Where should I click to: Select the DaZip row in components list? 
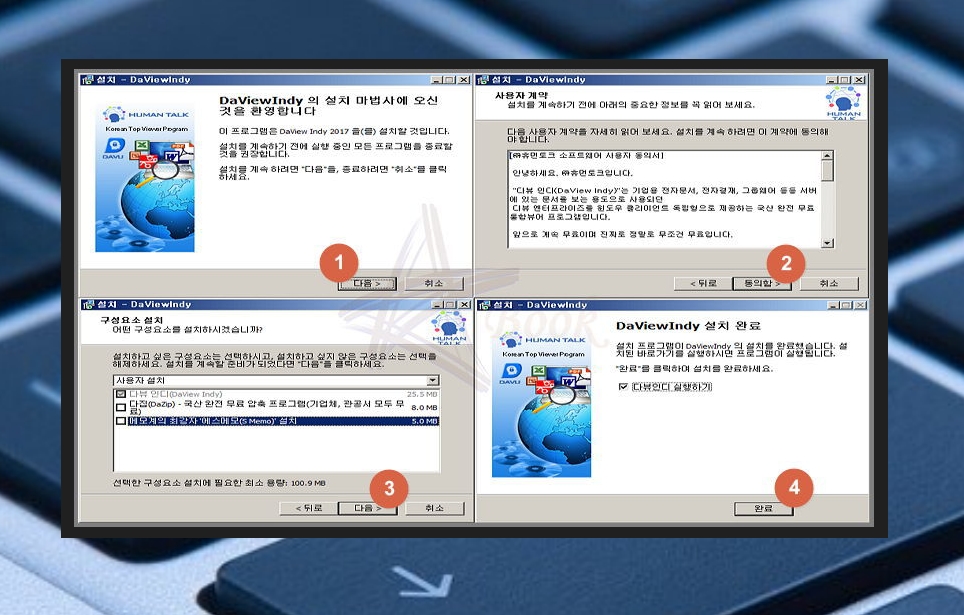[x=277, y=407]
